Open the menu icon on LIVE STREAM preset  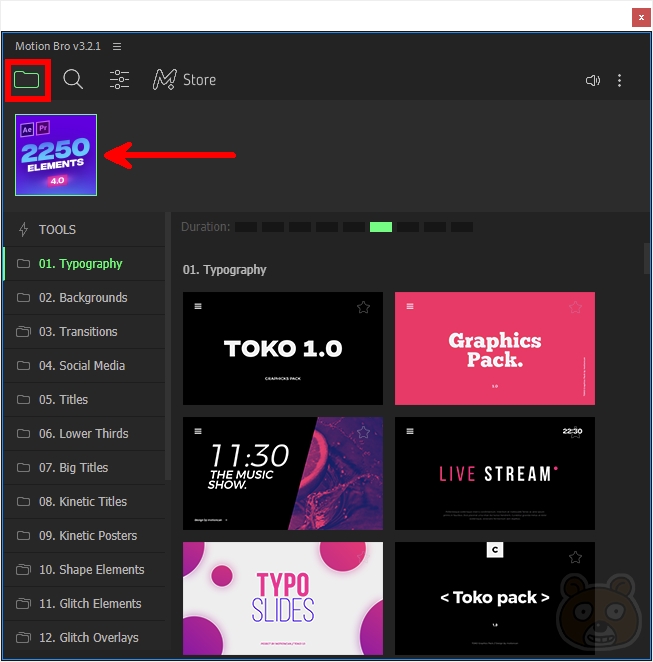(410, 431)
